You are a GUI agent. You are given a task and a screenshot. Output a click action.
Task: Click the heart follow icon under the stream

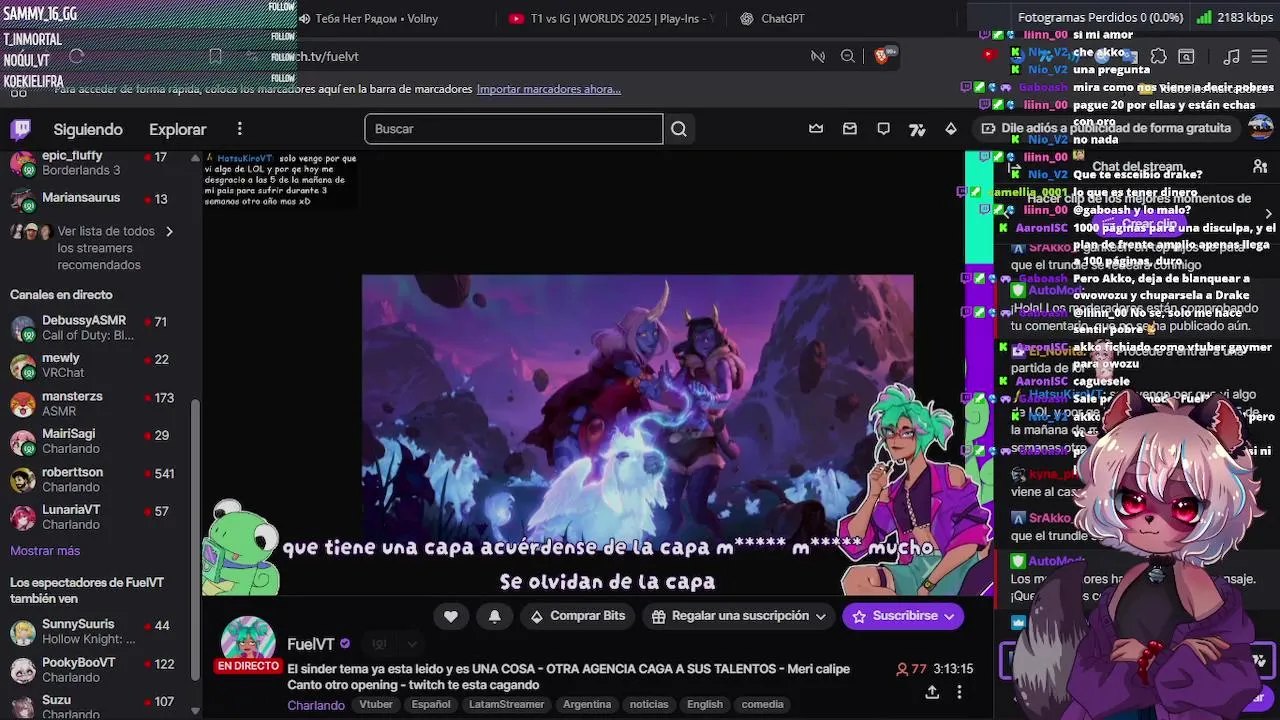[451, 616]
